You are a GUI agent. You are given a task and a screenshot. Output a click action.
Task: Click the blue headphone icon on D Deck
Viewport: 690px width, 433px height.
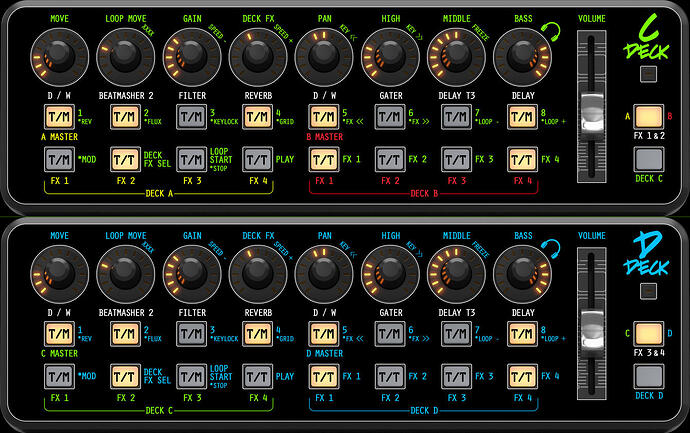pos(551,249)
